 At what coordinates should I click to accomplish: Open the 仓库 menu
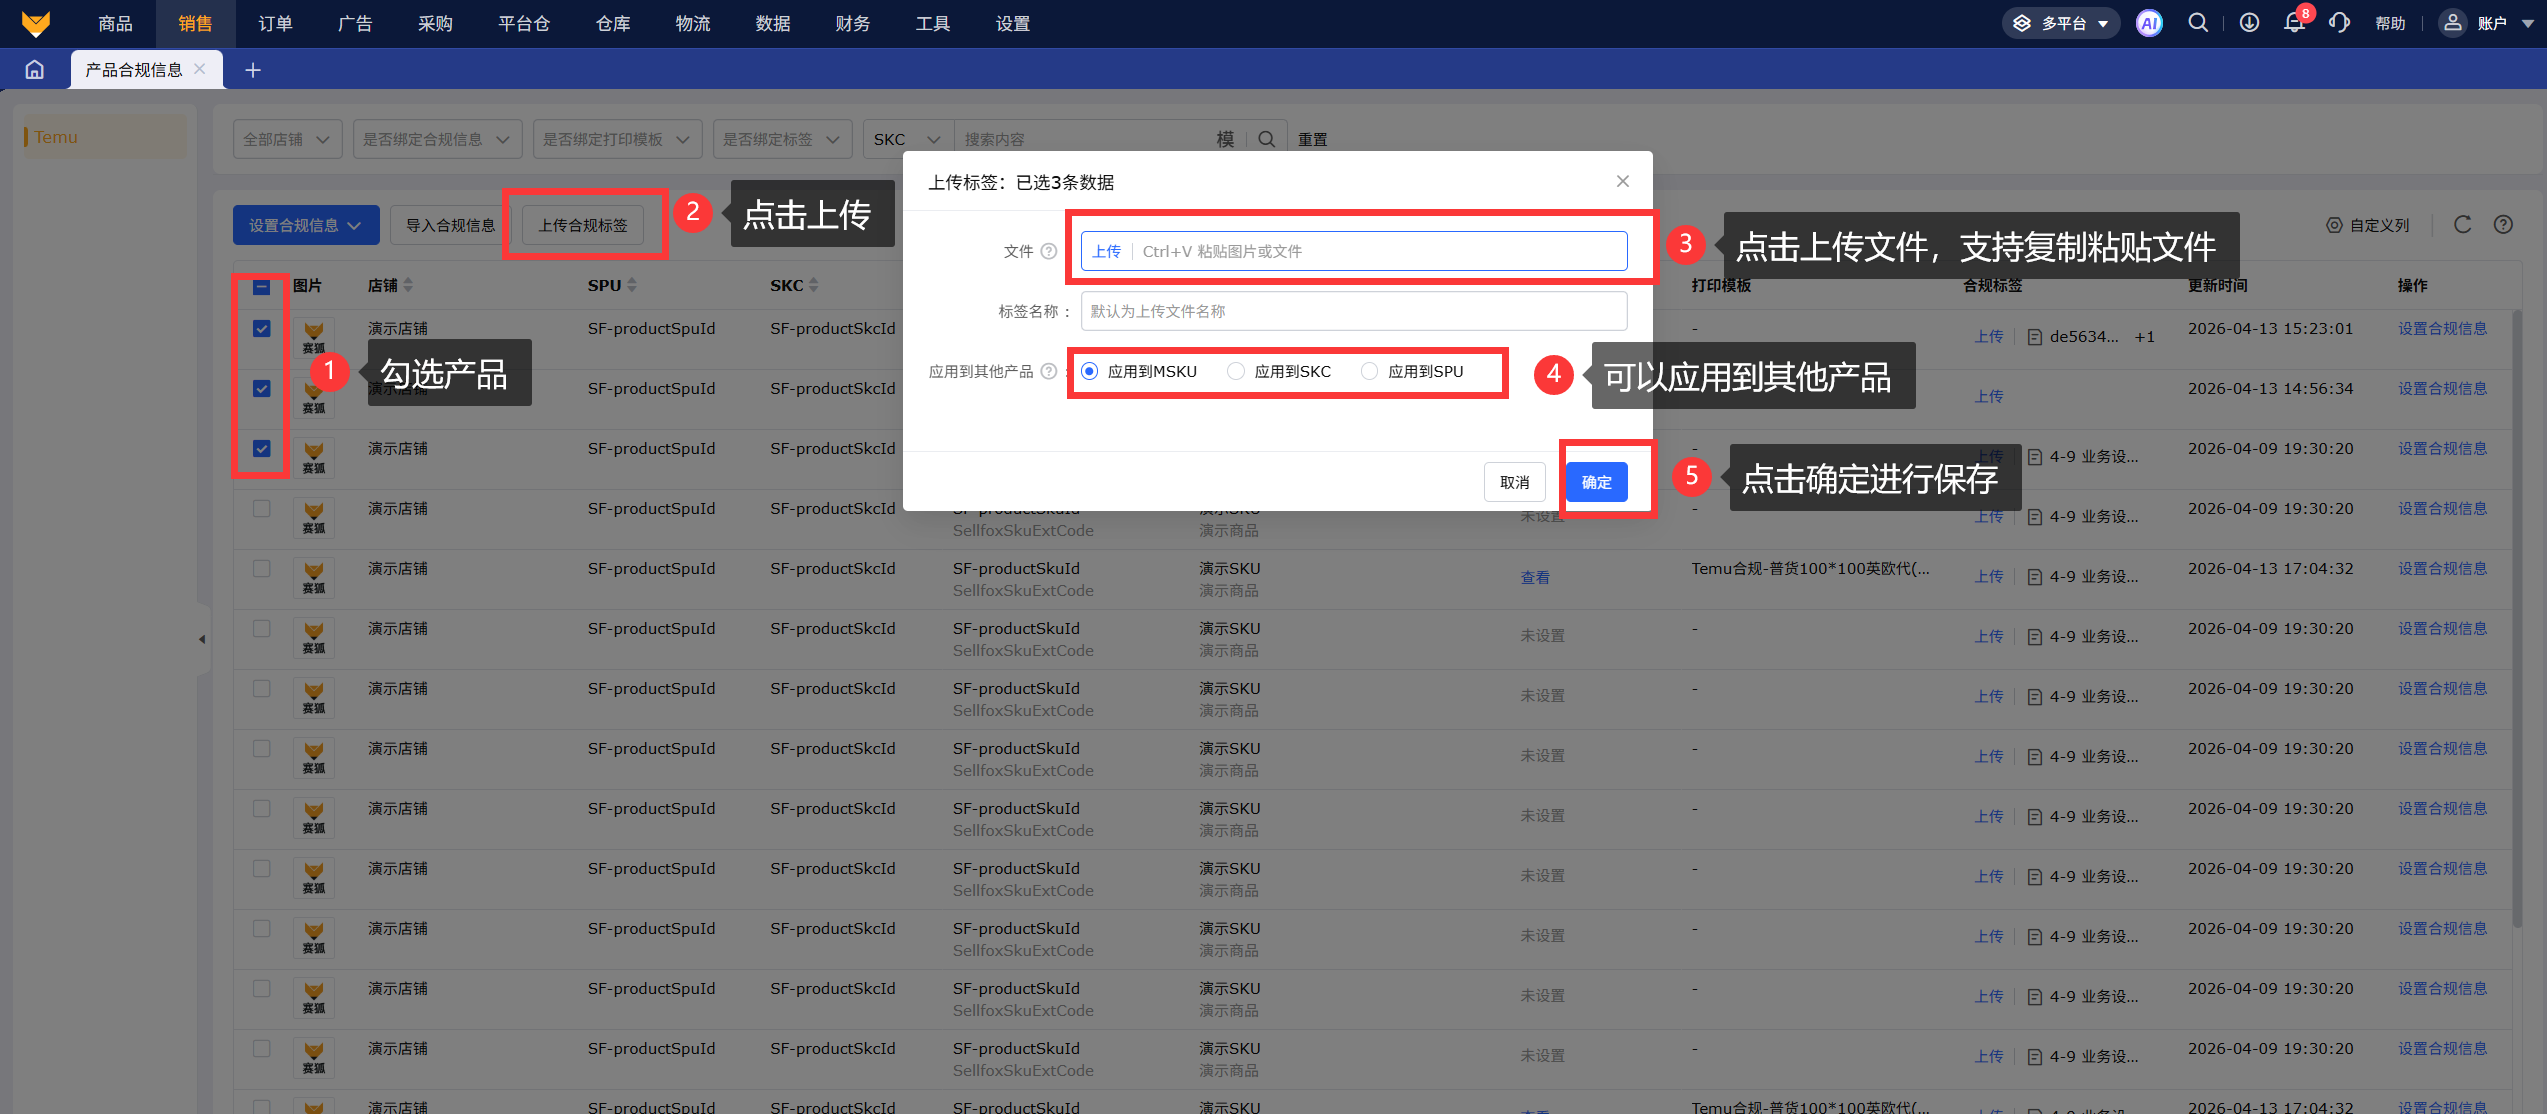point(612,23)
